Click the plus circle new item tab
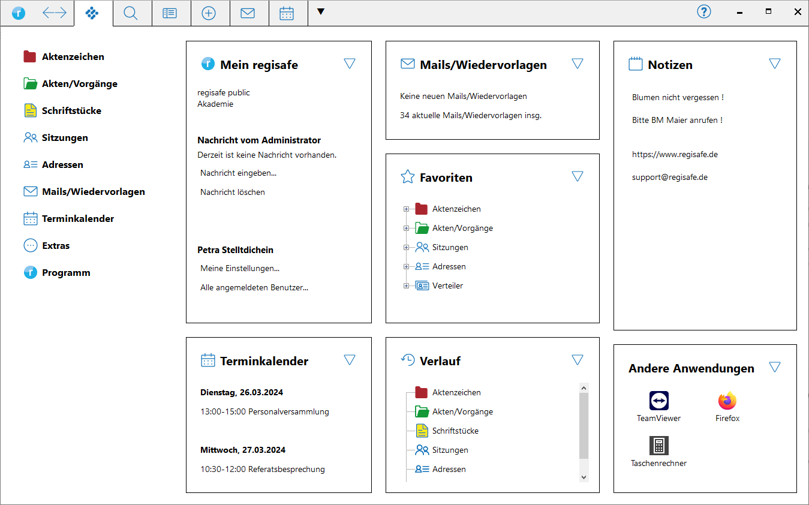The height and width of the screenshot is (505, 809). [209, 13]
